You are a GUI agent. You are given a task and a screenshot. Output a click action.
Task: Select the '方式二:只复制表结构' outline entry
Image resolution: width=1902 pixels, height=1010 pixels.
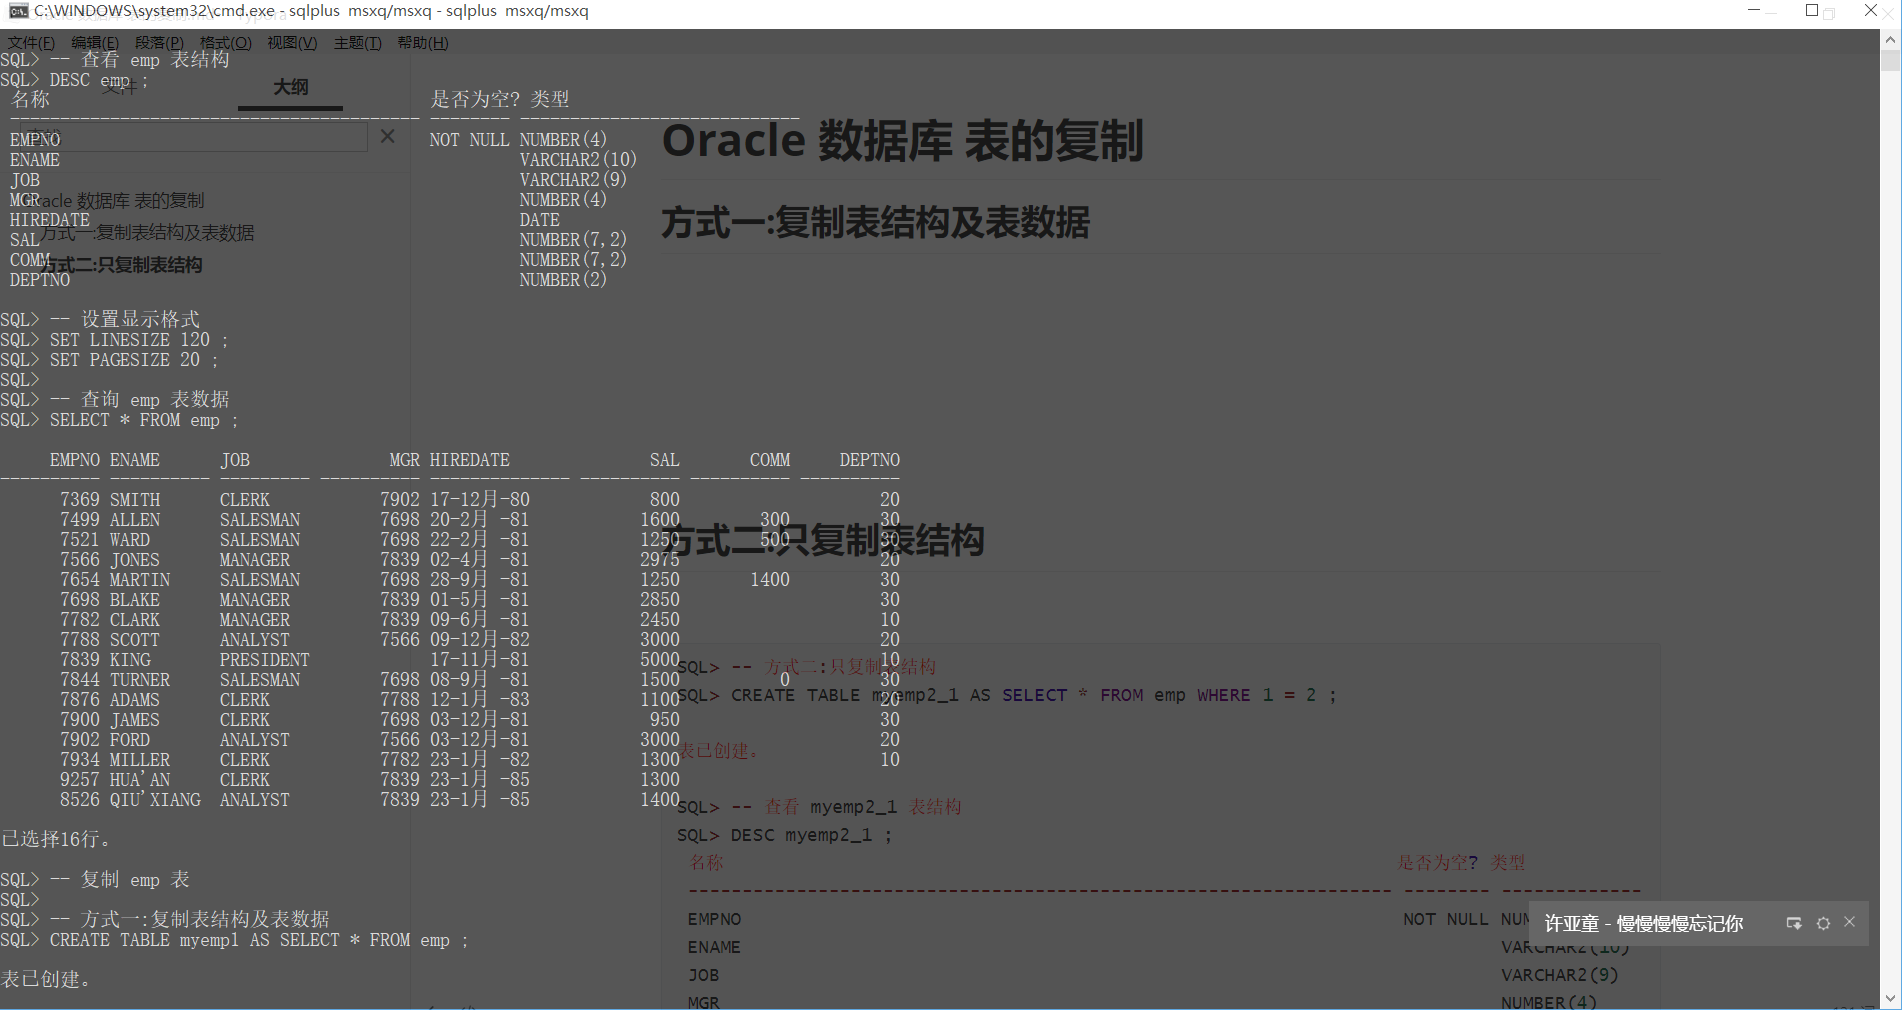122,265
